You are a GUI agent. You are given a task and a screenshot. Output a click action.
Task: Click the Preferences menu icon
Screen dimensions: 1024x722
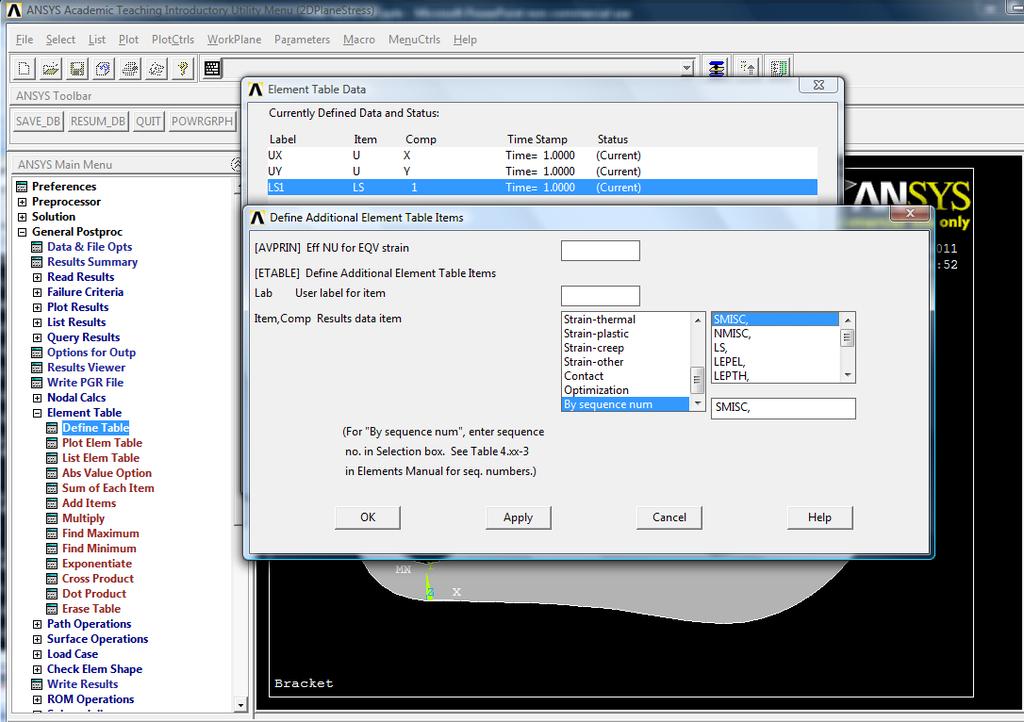pyautogui.click(x=22, y=187)
